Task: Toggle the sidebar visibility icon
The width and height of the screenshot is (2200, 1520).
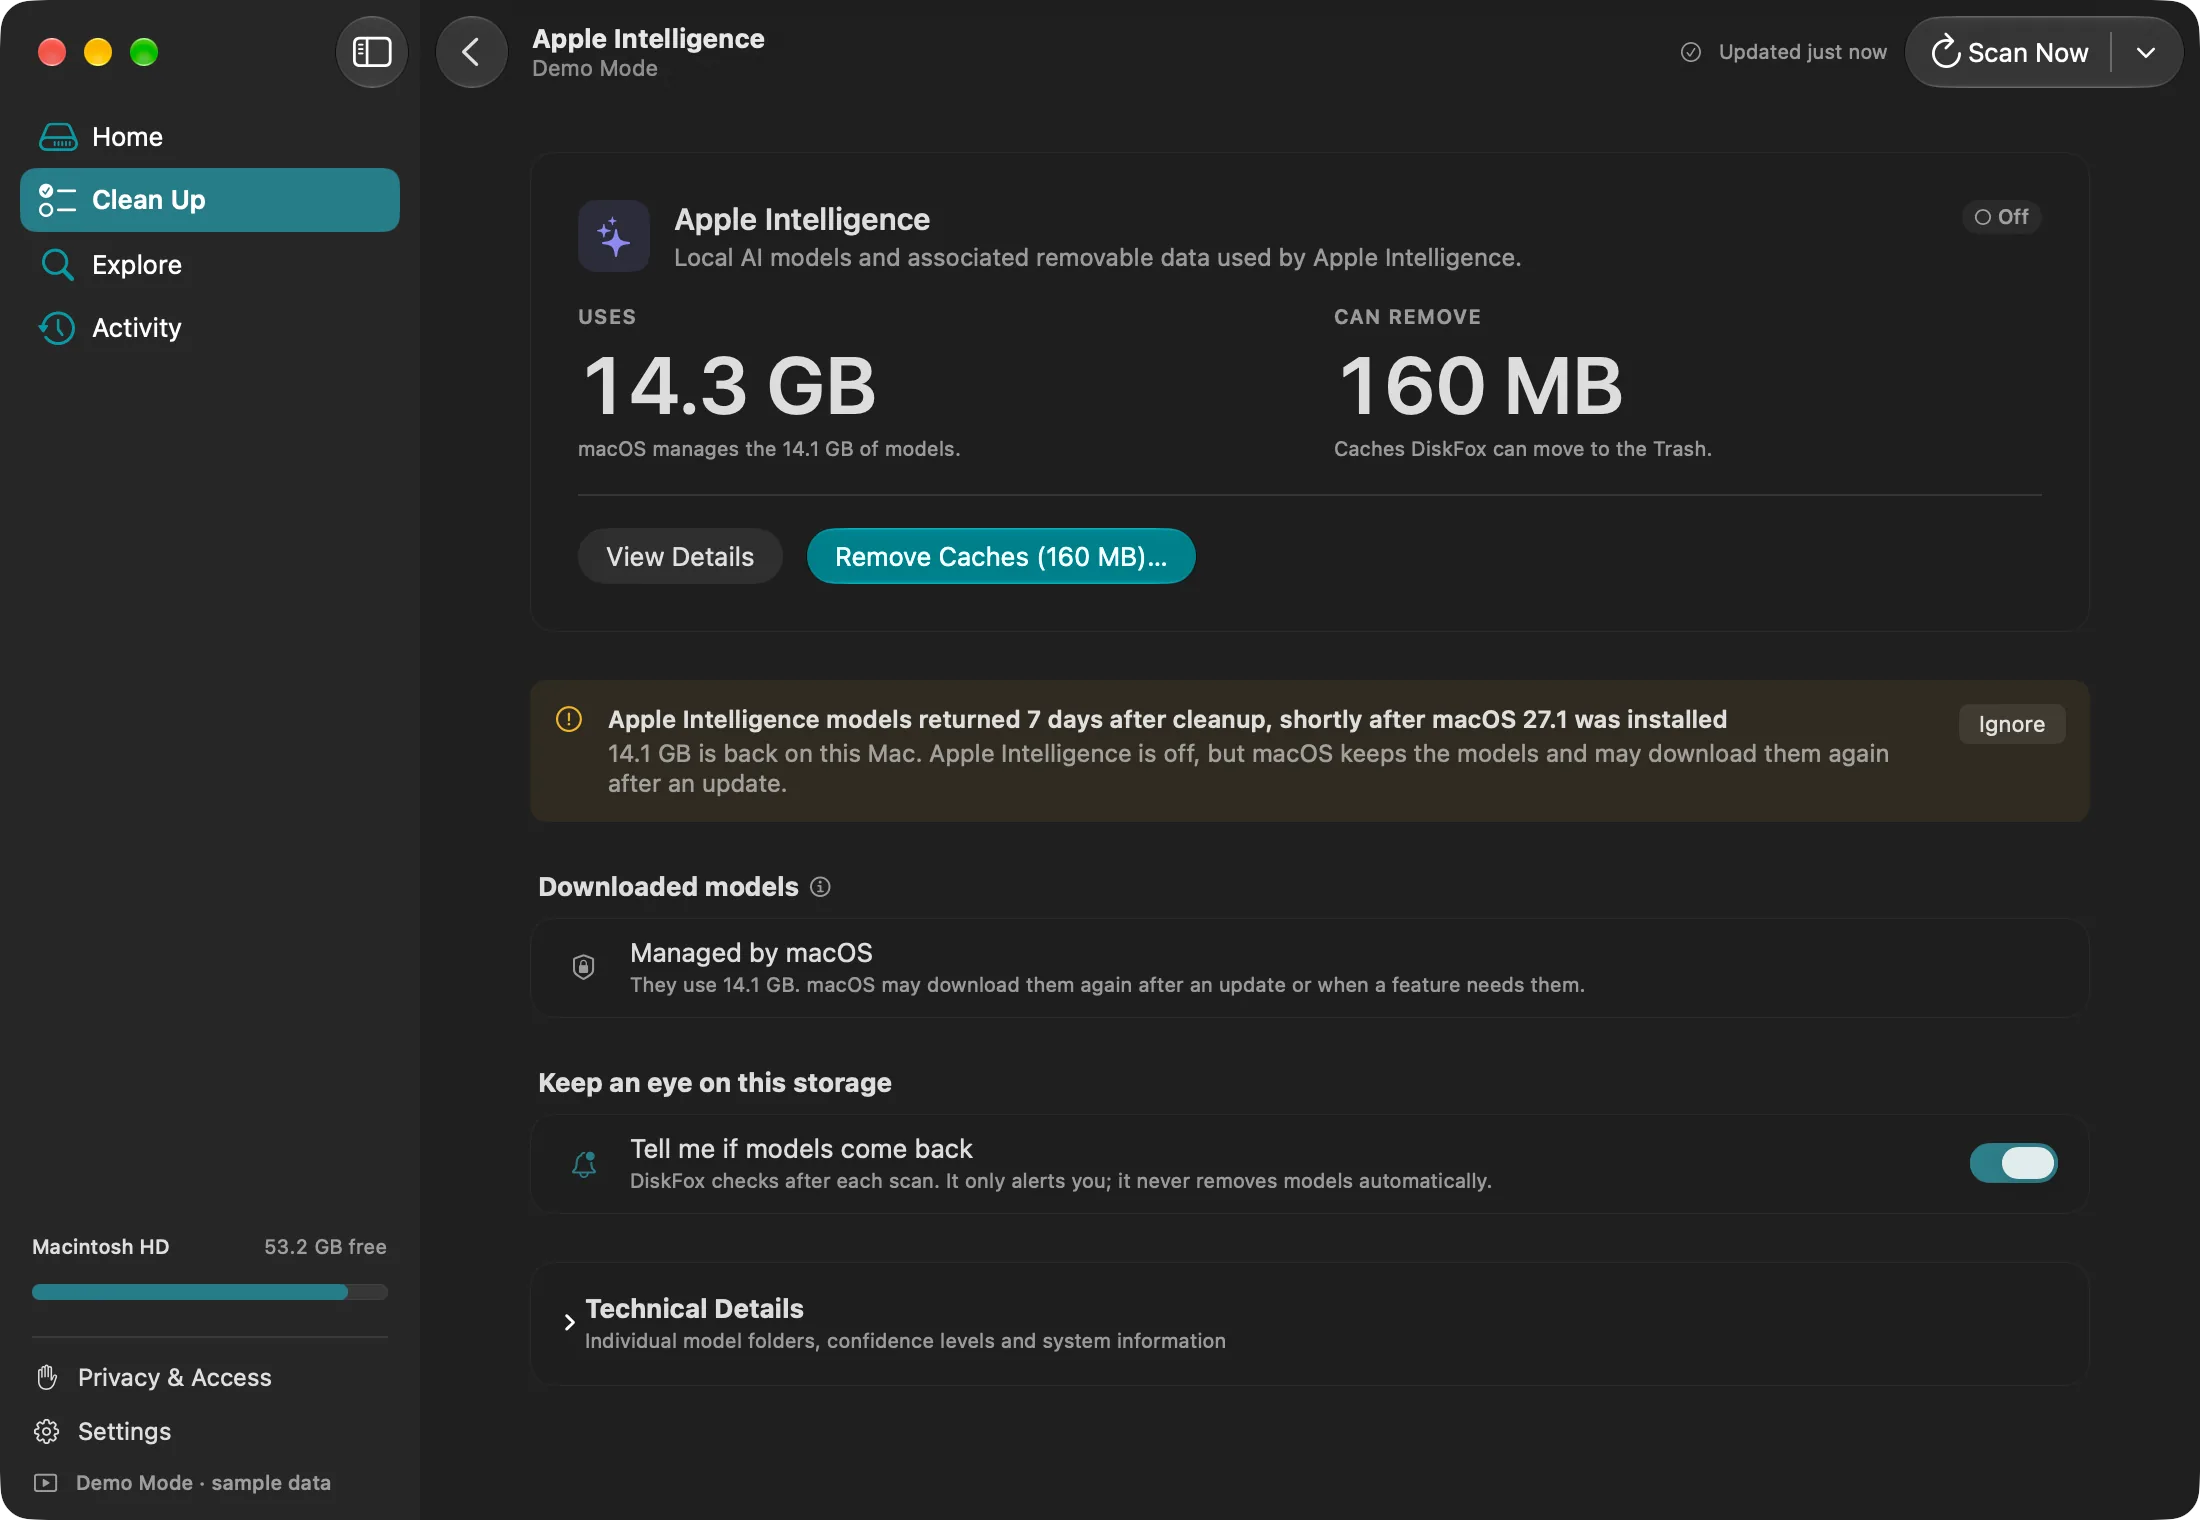Action: [372, 52]
